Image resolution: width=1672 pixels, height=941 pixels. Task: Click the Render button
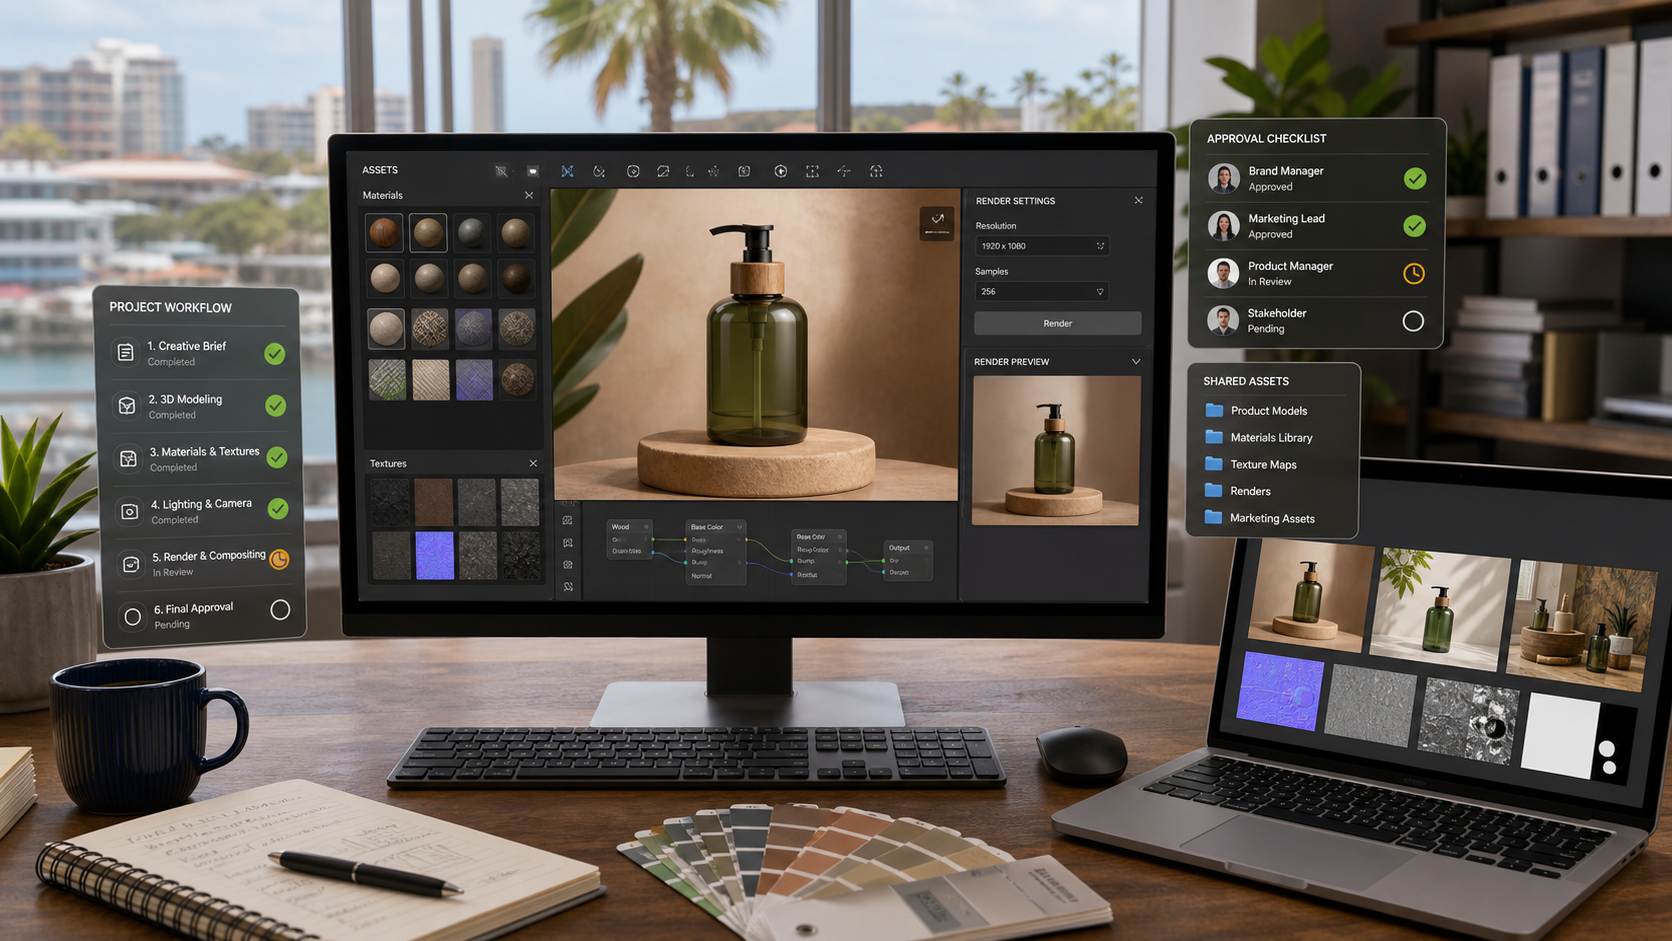[1058, 323]
